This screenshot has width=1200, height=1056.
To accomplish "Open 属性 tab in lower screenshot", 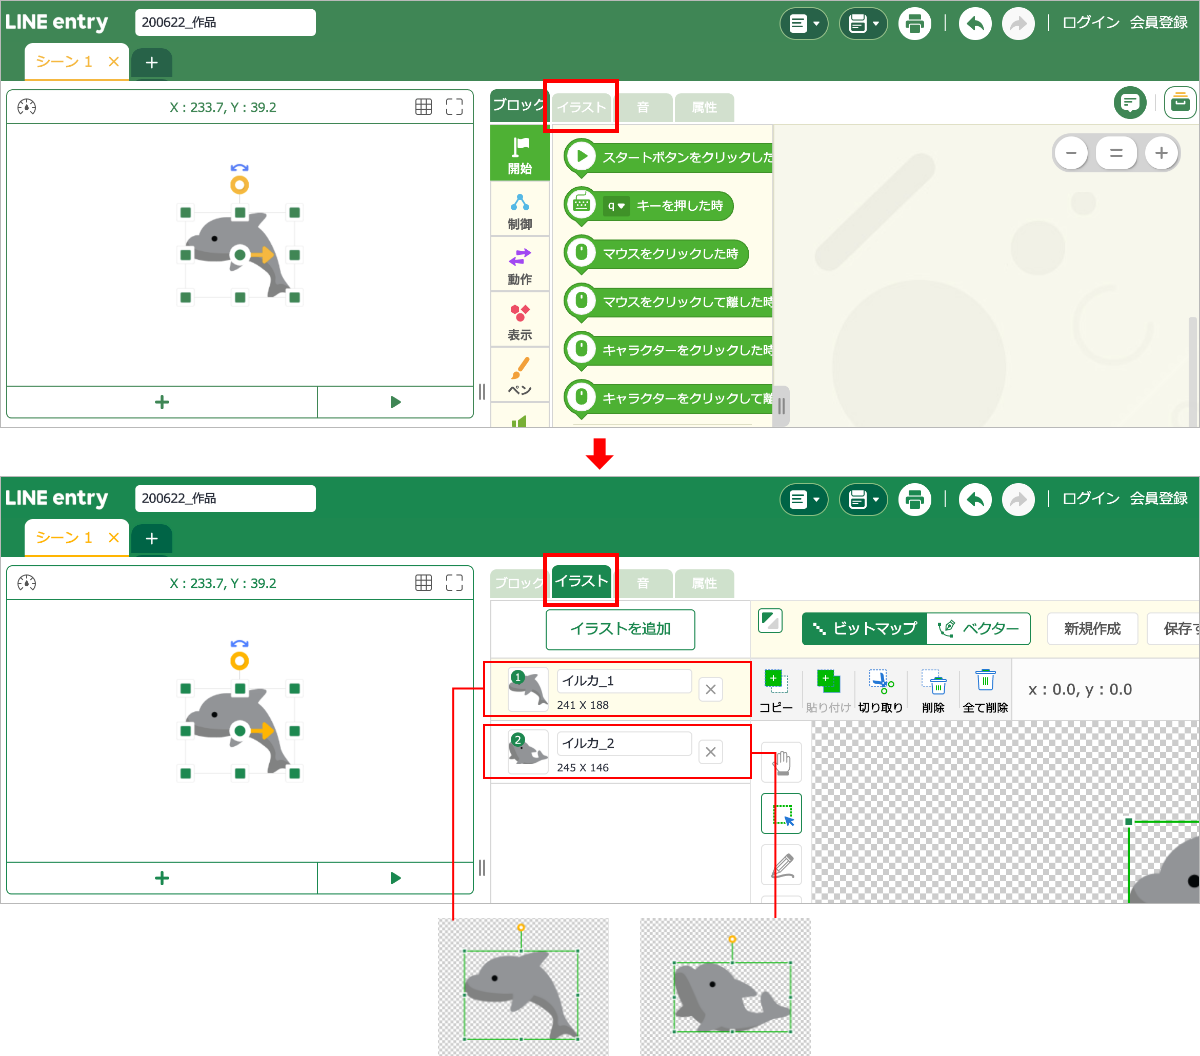I will click(704, 583).
